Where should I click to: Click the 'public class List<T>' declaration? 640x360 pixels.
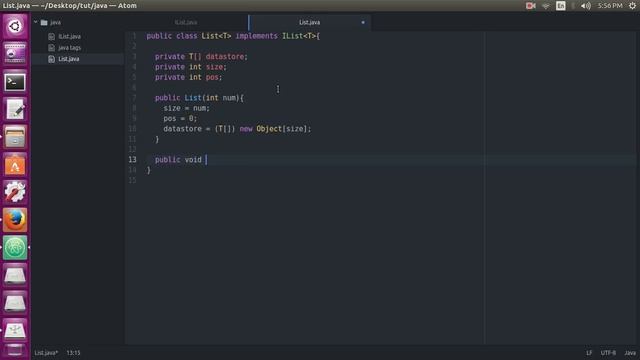pyautogui.click(x=189, y=36)
